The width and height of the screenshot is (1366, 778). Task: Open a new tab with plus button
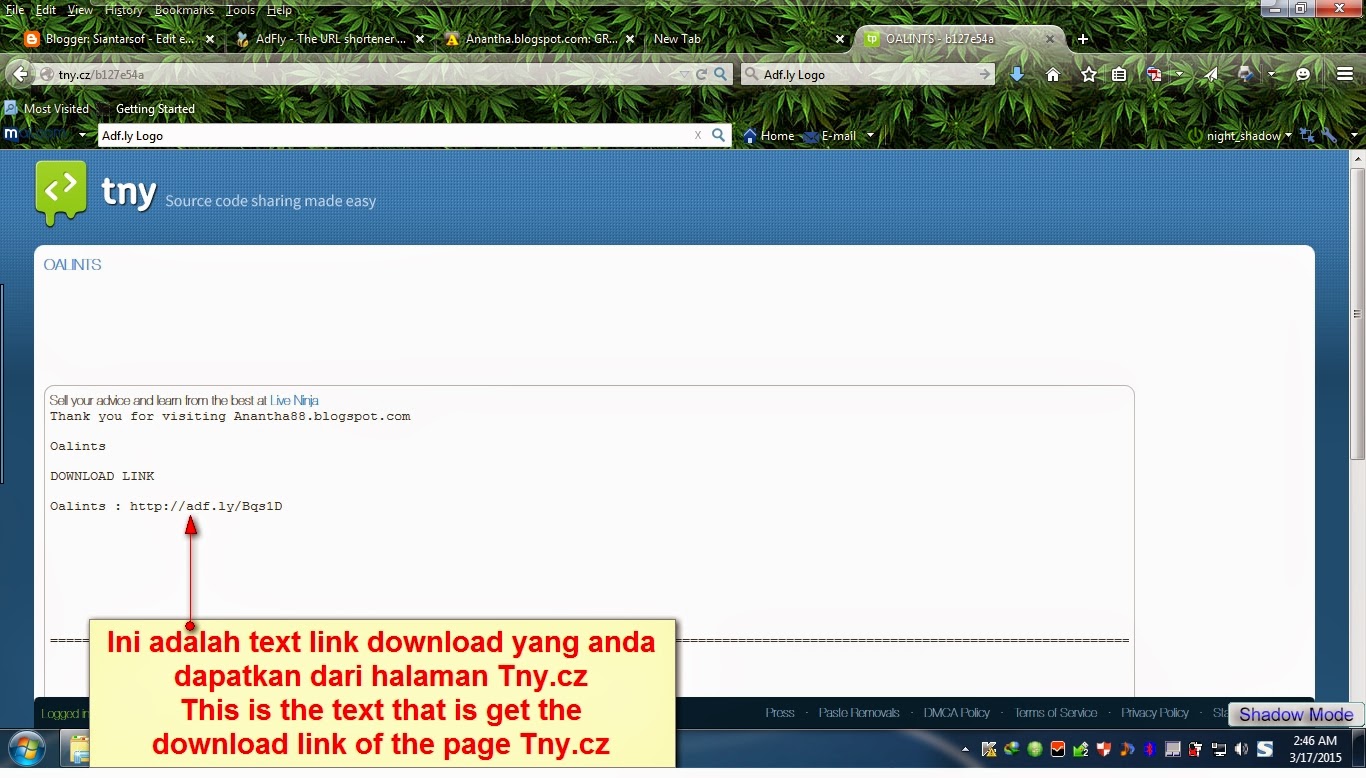(x=1082, y=39)
